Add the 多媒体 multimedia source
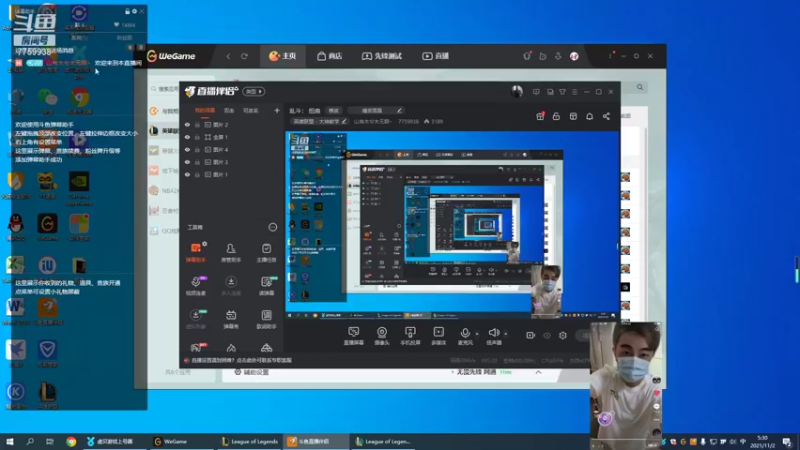 click(438, 336)
